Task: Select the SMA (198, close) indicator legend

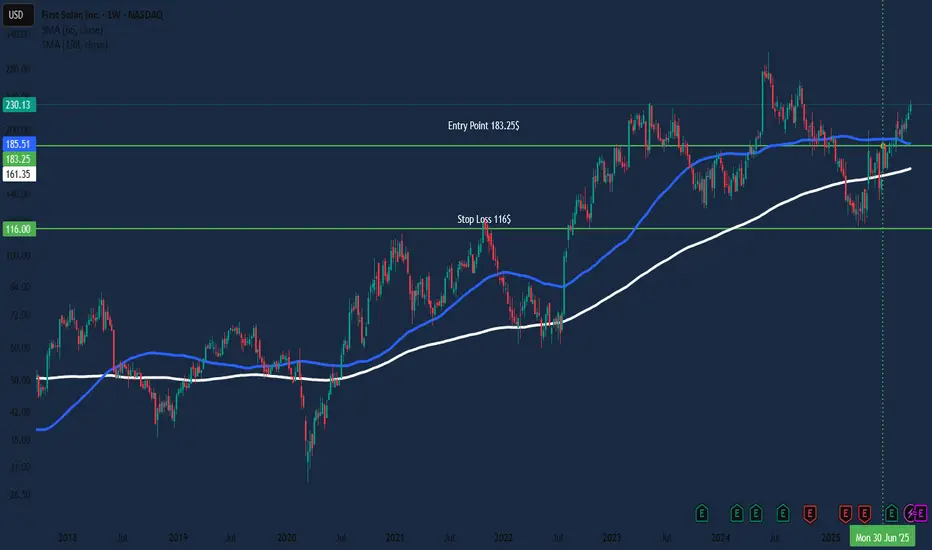Action: [74, 45]
